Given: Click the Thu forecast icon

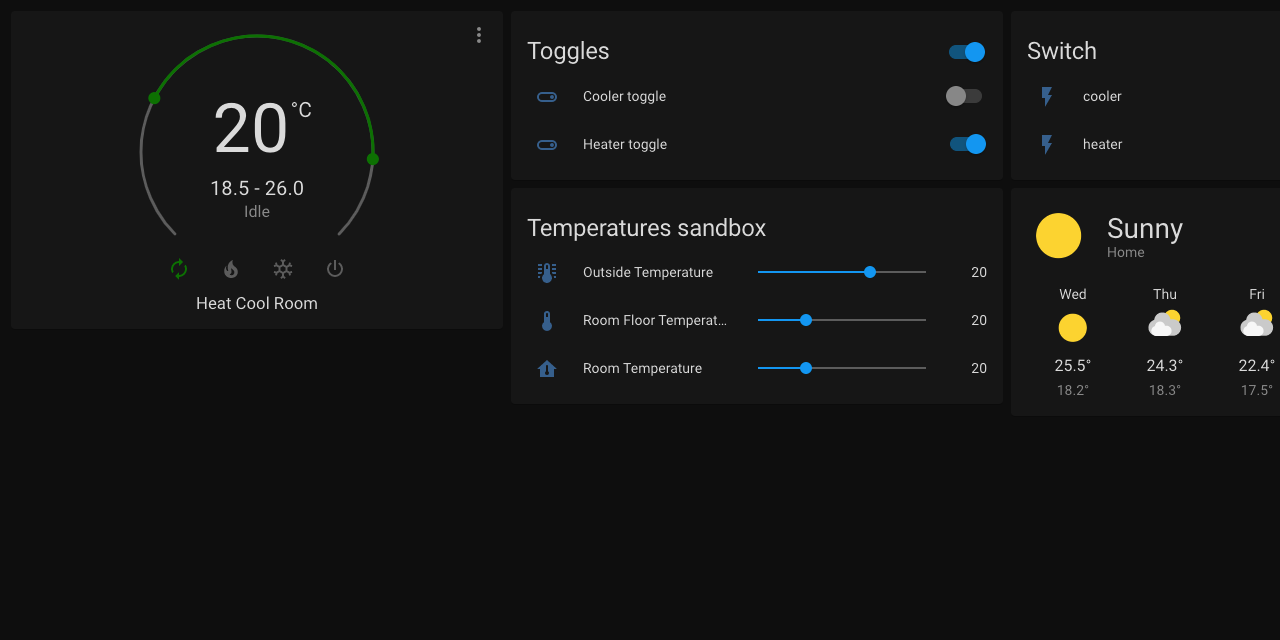Looking at the screenshot, I should pos(1165,325).
